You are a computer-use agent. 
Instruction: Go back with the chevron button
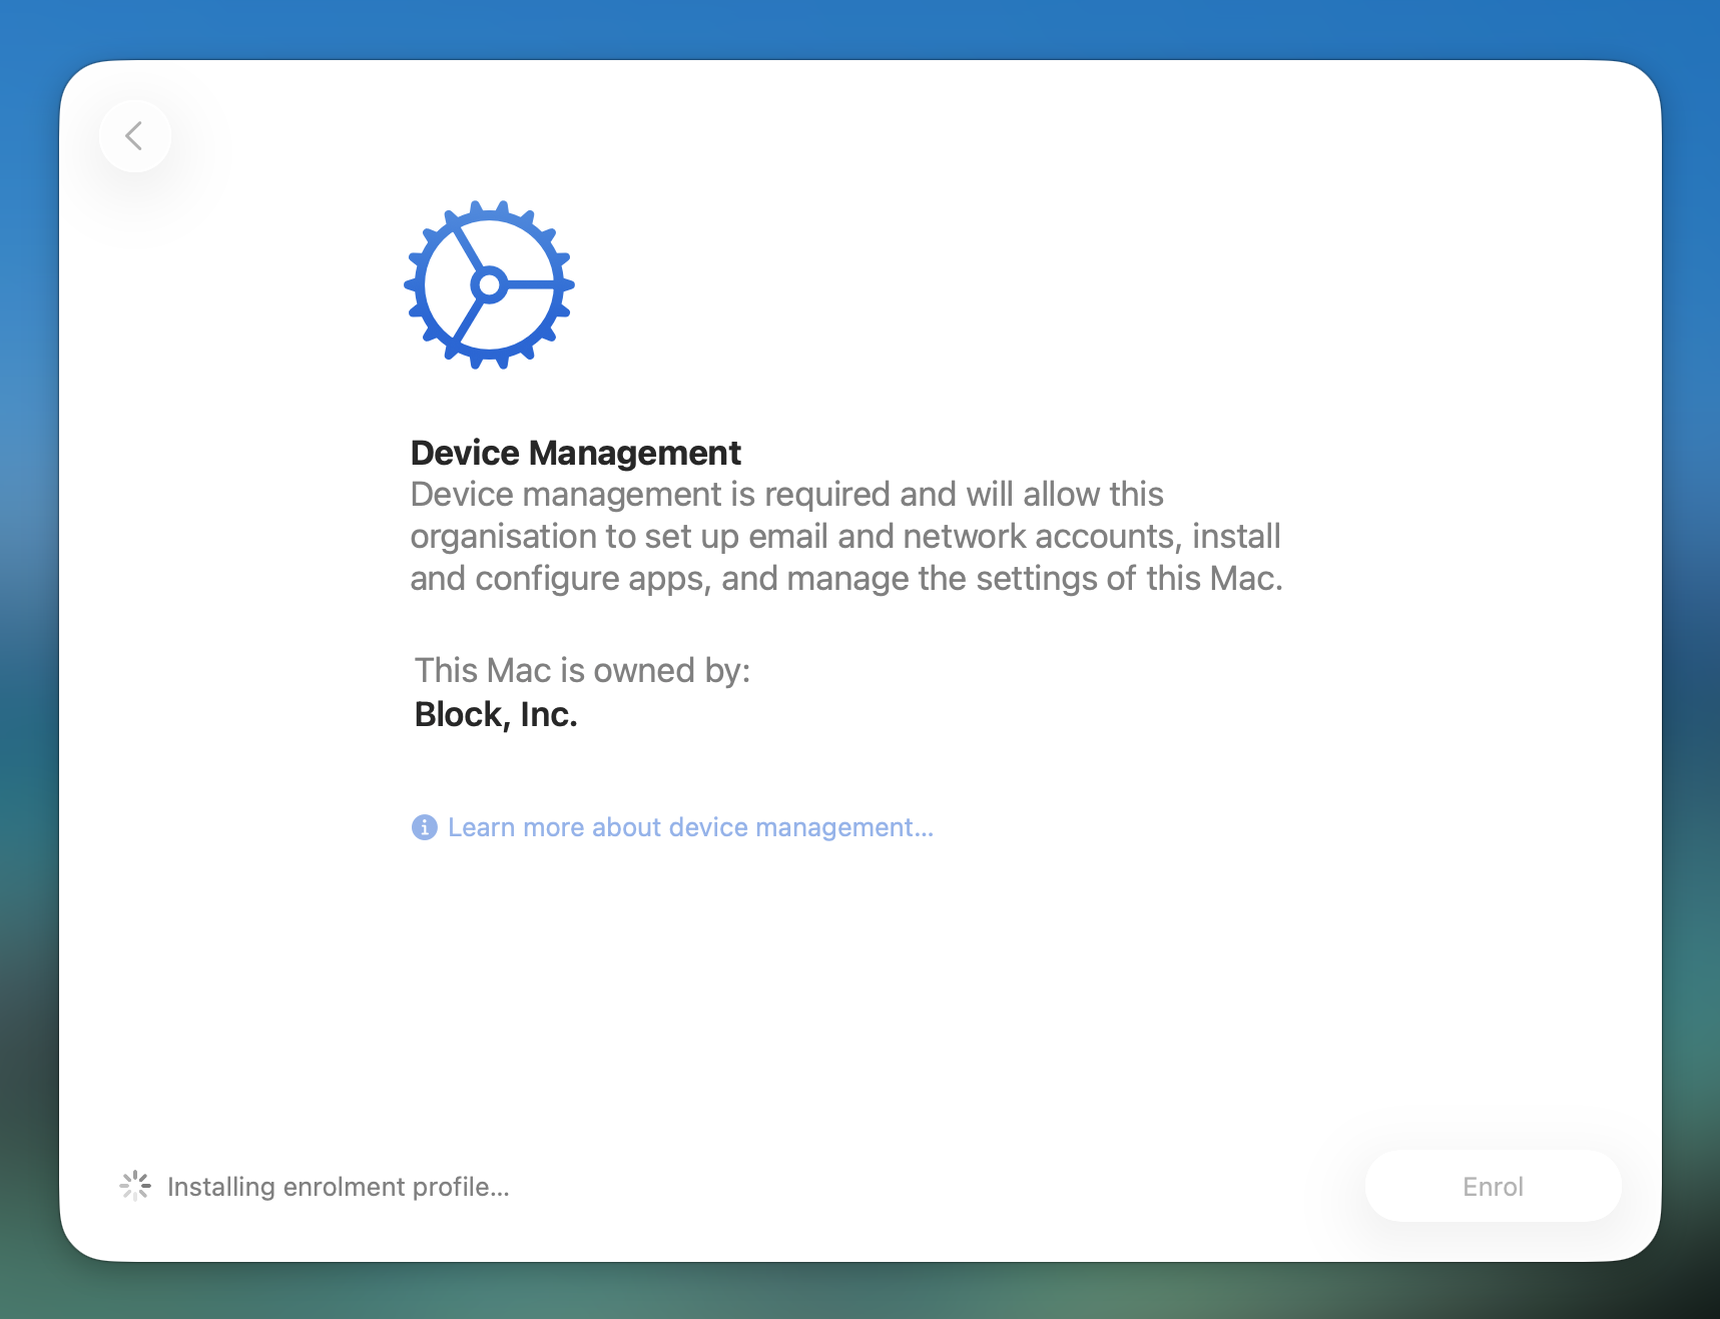(135, 136)
